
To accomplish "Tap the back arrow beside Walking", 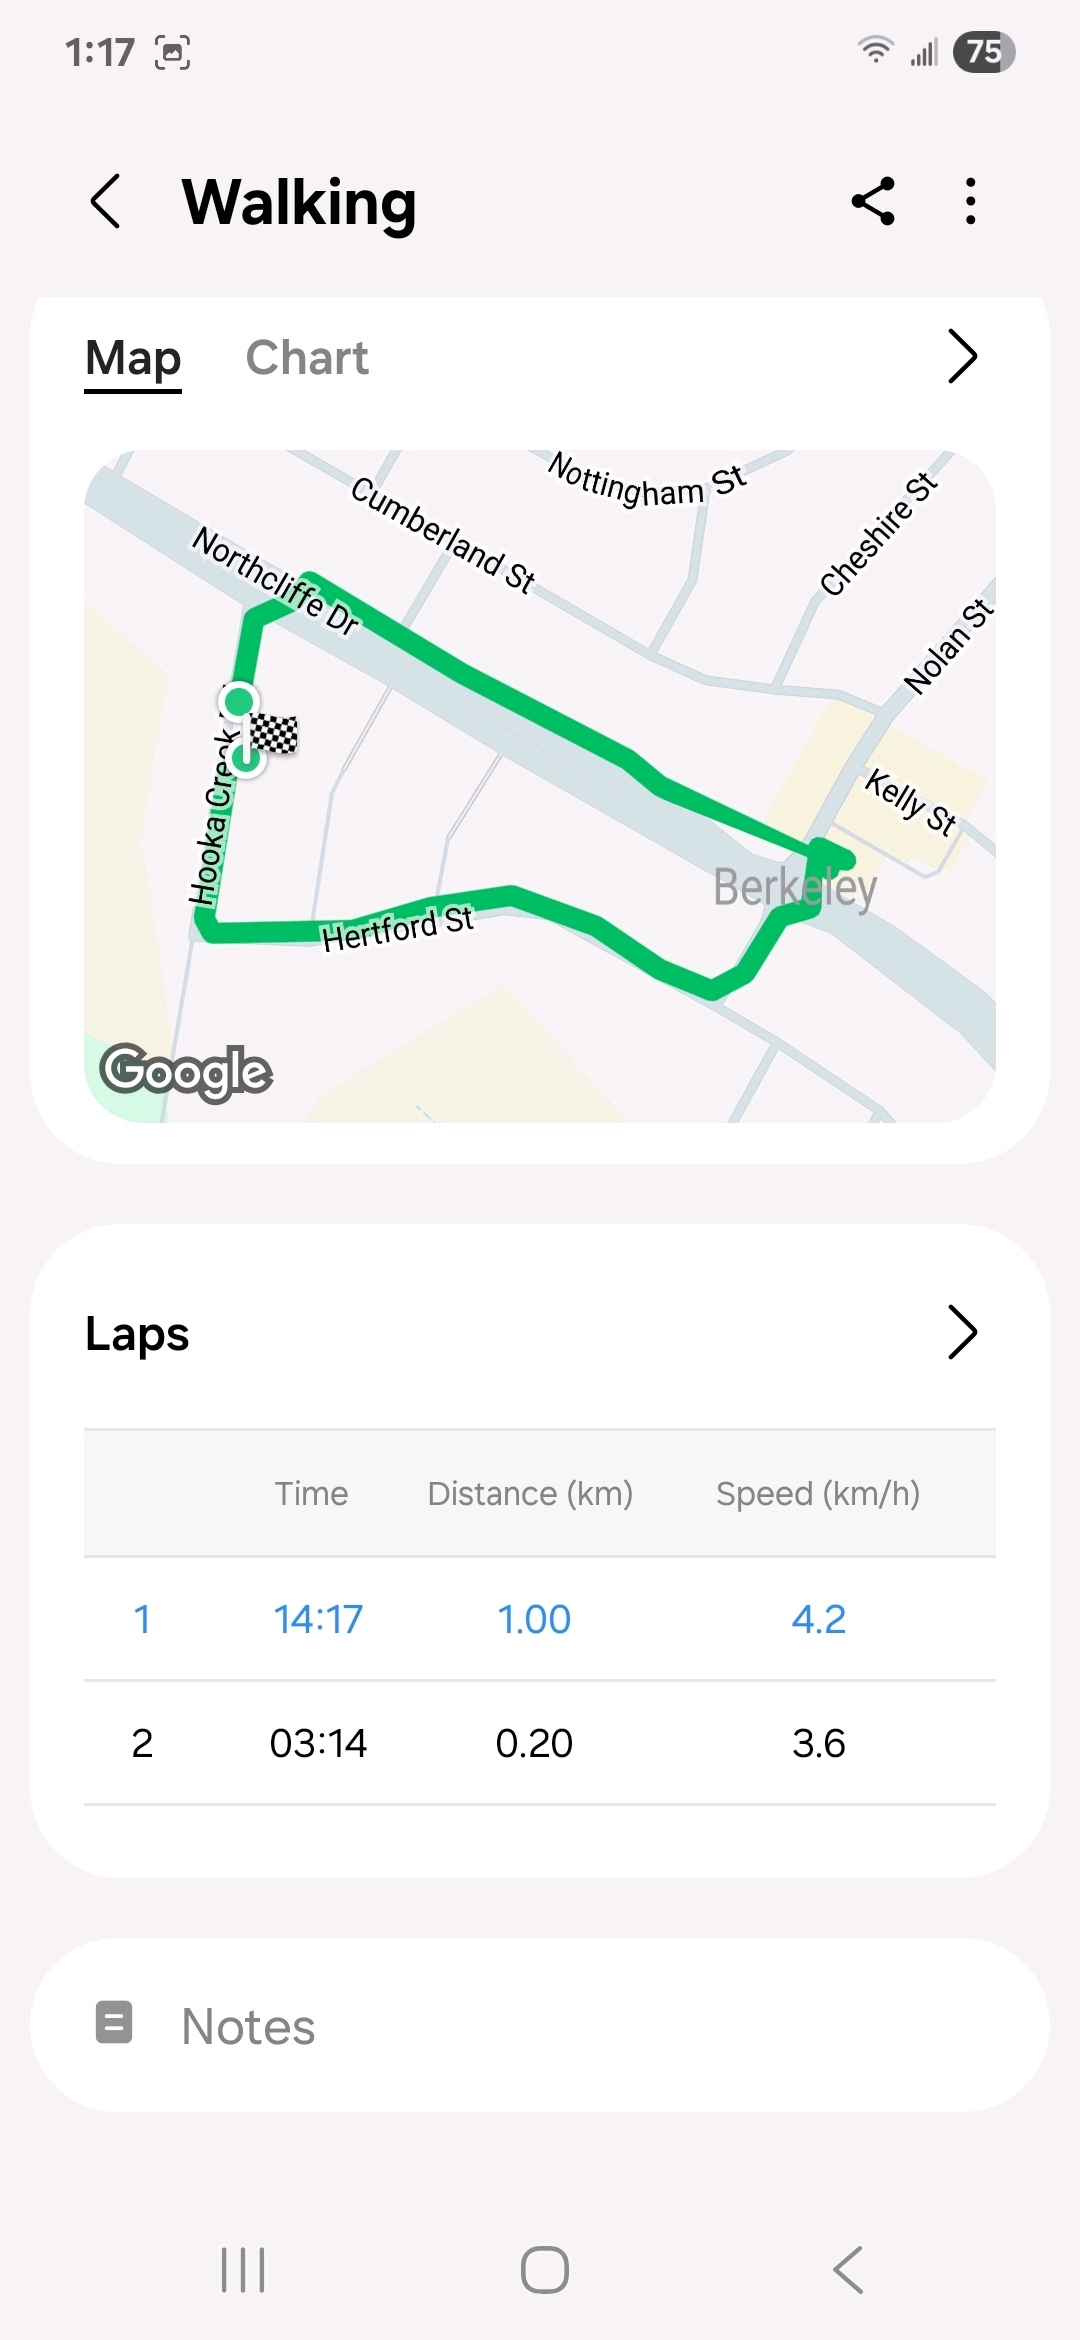I will pyautogui.click(x=106, y=202).
